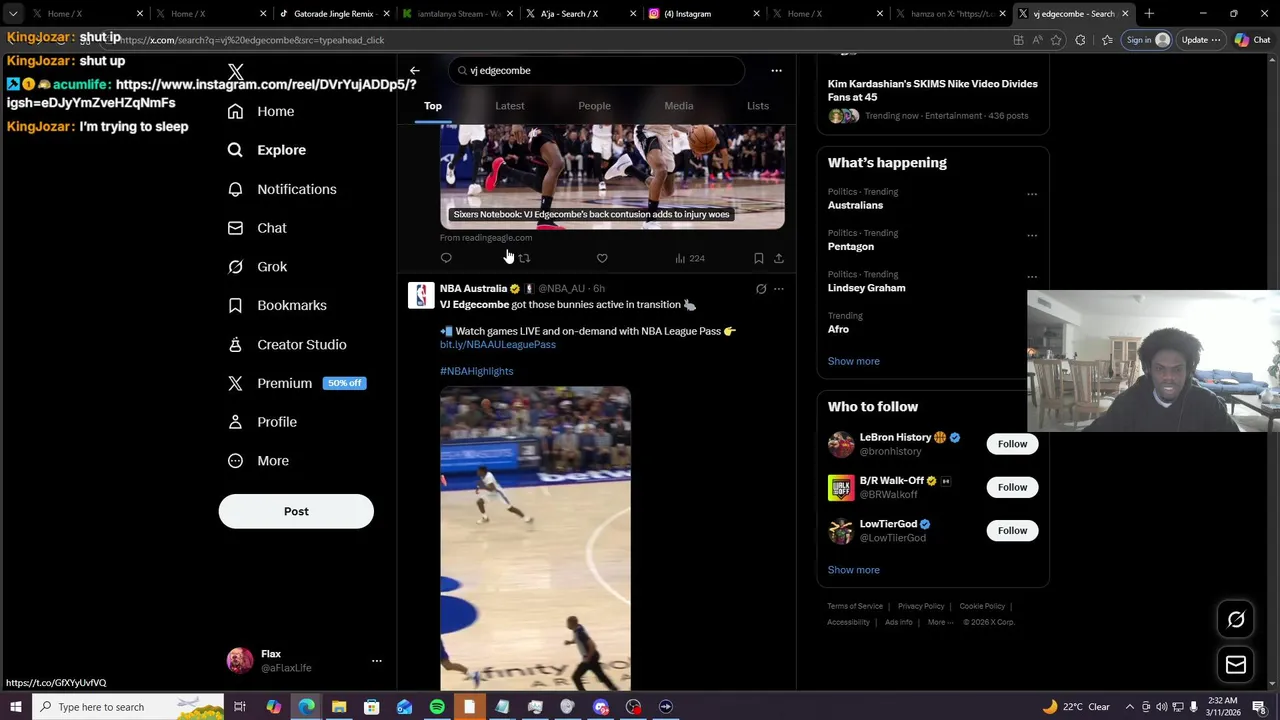Open the Windows Start menu
1280x720 pixels.
pyautogui.click(x=15, y=707)
